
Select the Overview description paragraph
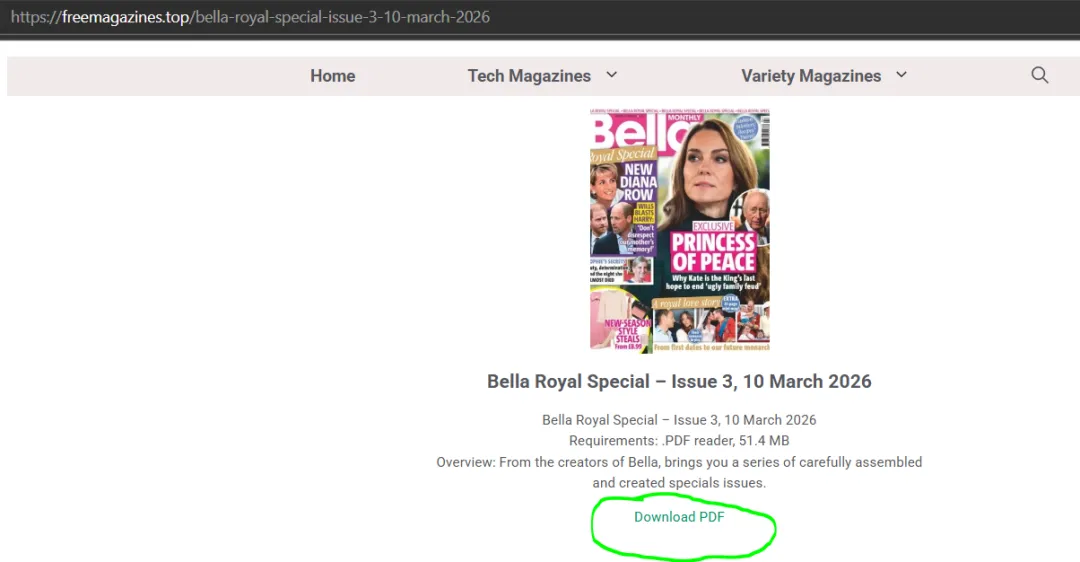point(679,472)
